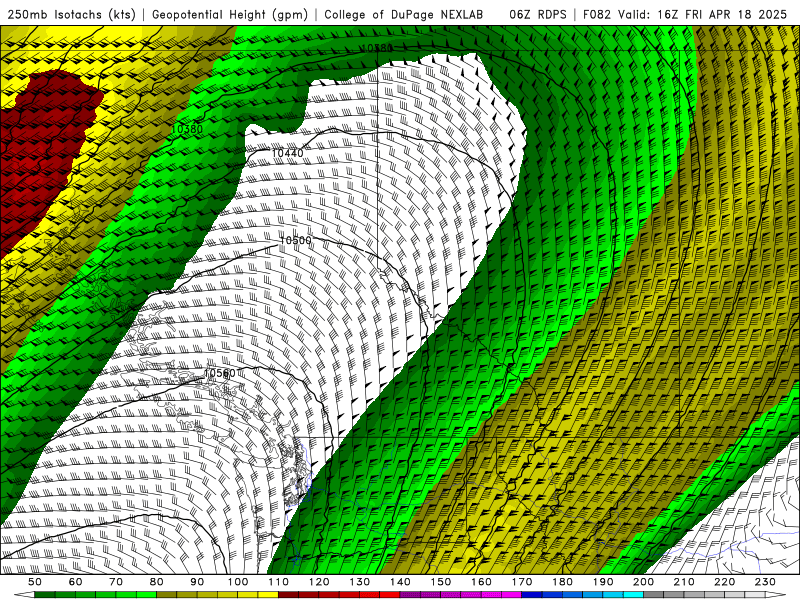This screenshot has width=800, height=600.
Task: Select the dark gray swatch just above 200
Action: (654, 595)
